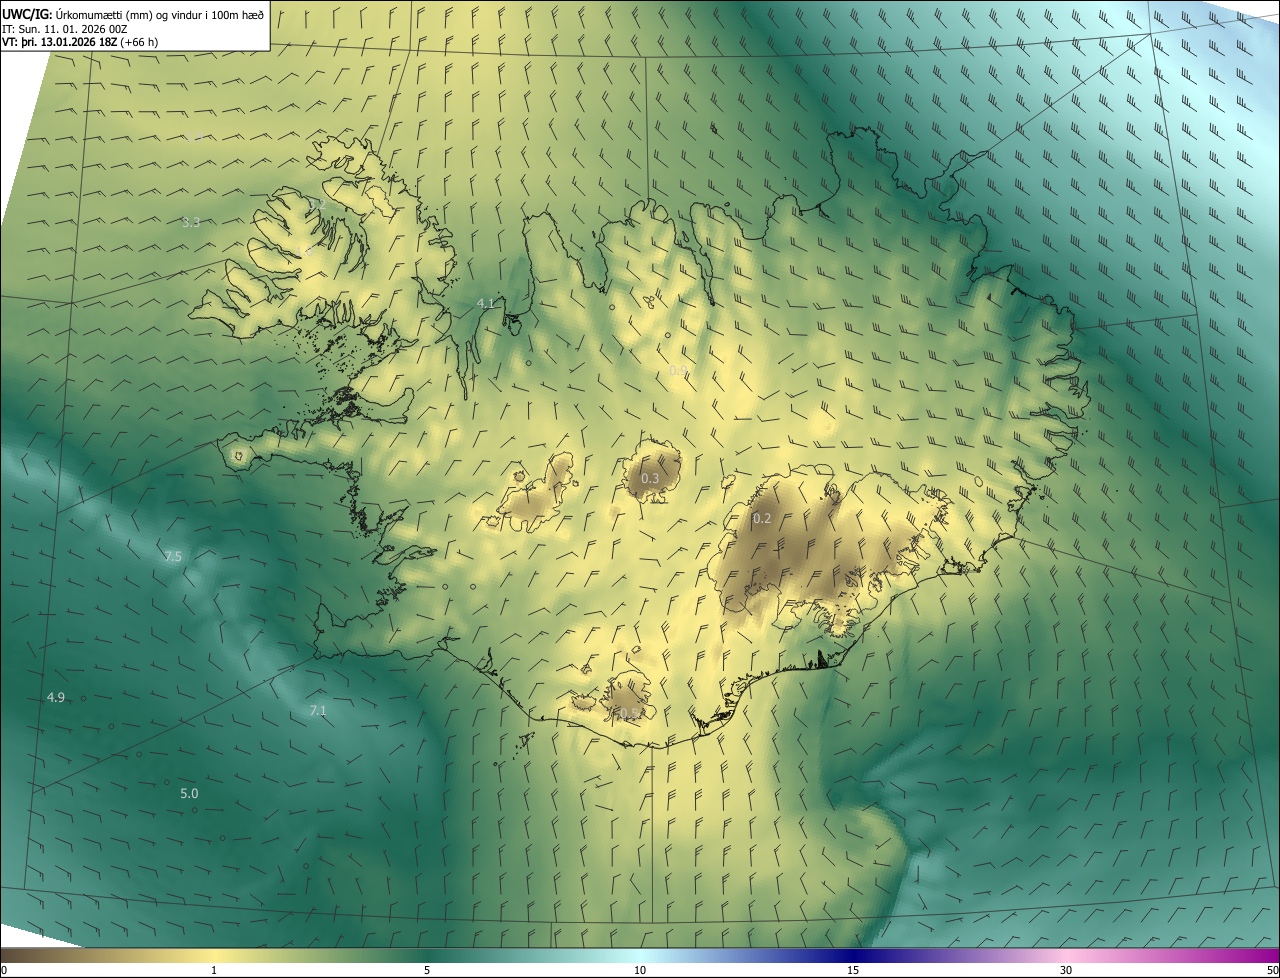Click the map value label 4.9

point(56,697)
